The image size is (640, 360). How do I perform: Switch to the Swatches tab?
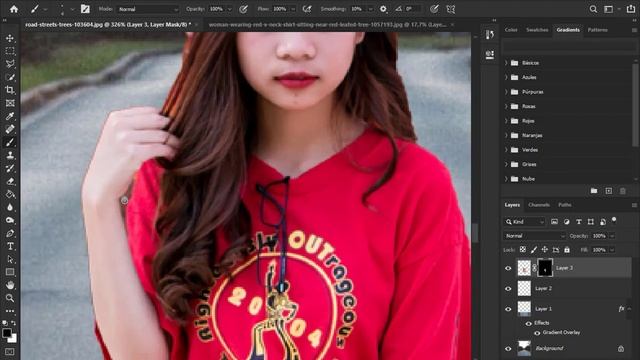click(537, 30)
